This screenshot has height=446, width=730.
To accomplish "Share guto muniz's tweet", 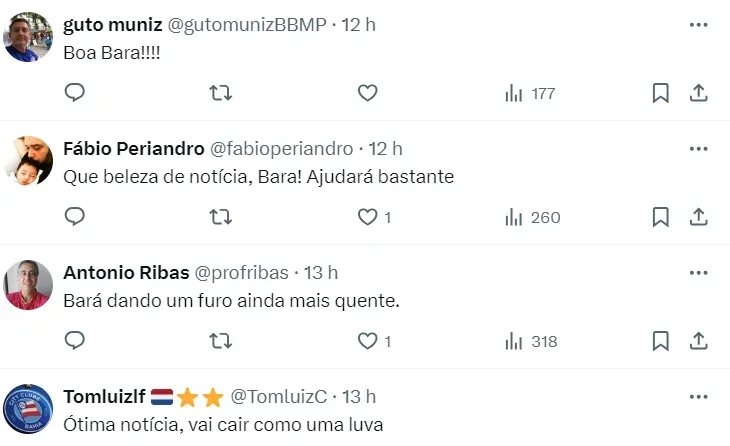I will (700, 93).
